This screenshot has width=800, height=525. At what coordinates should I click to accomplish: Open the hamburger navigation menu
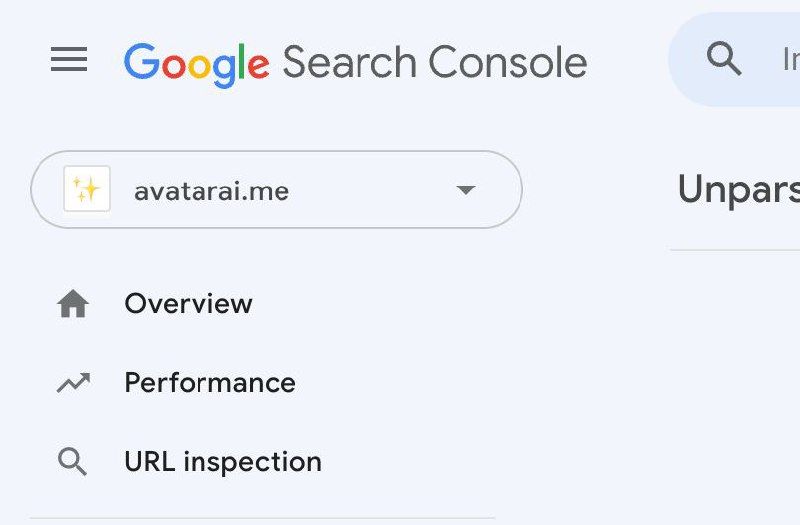69,61
